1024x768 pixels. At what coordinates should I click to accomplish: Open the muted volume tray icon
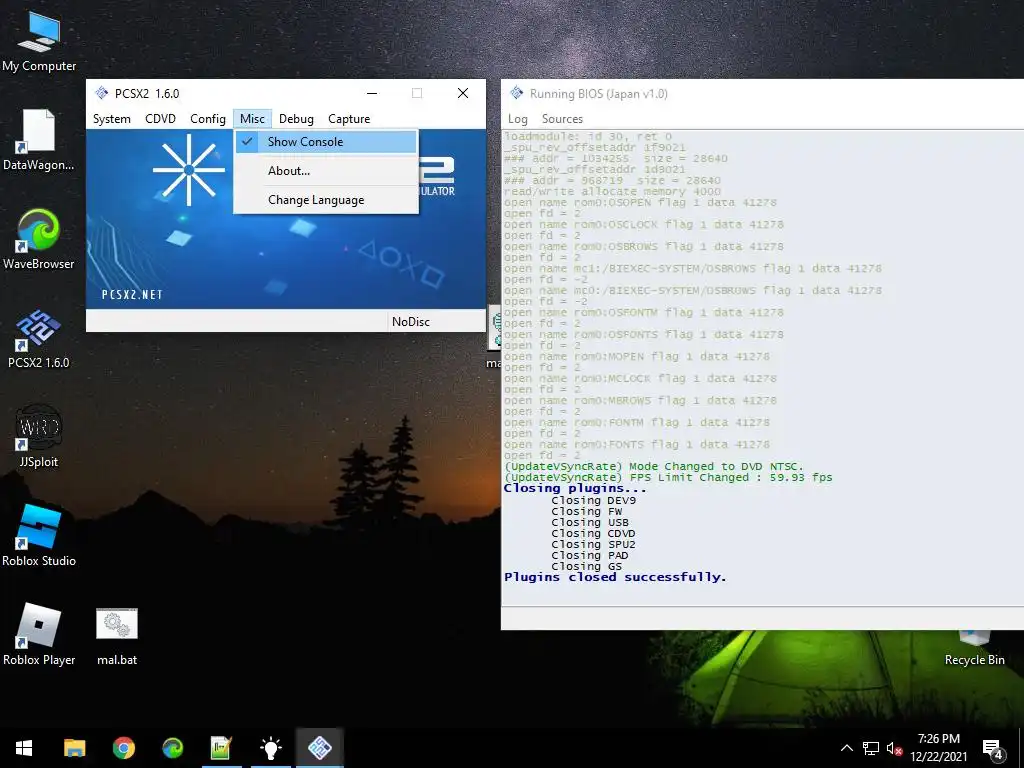click(x=894, y=748)
